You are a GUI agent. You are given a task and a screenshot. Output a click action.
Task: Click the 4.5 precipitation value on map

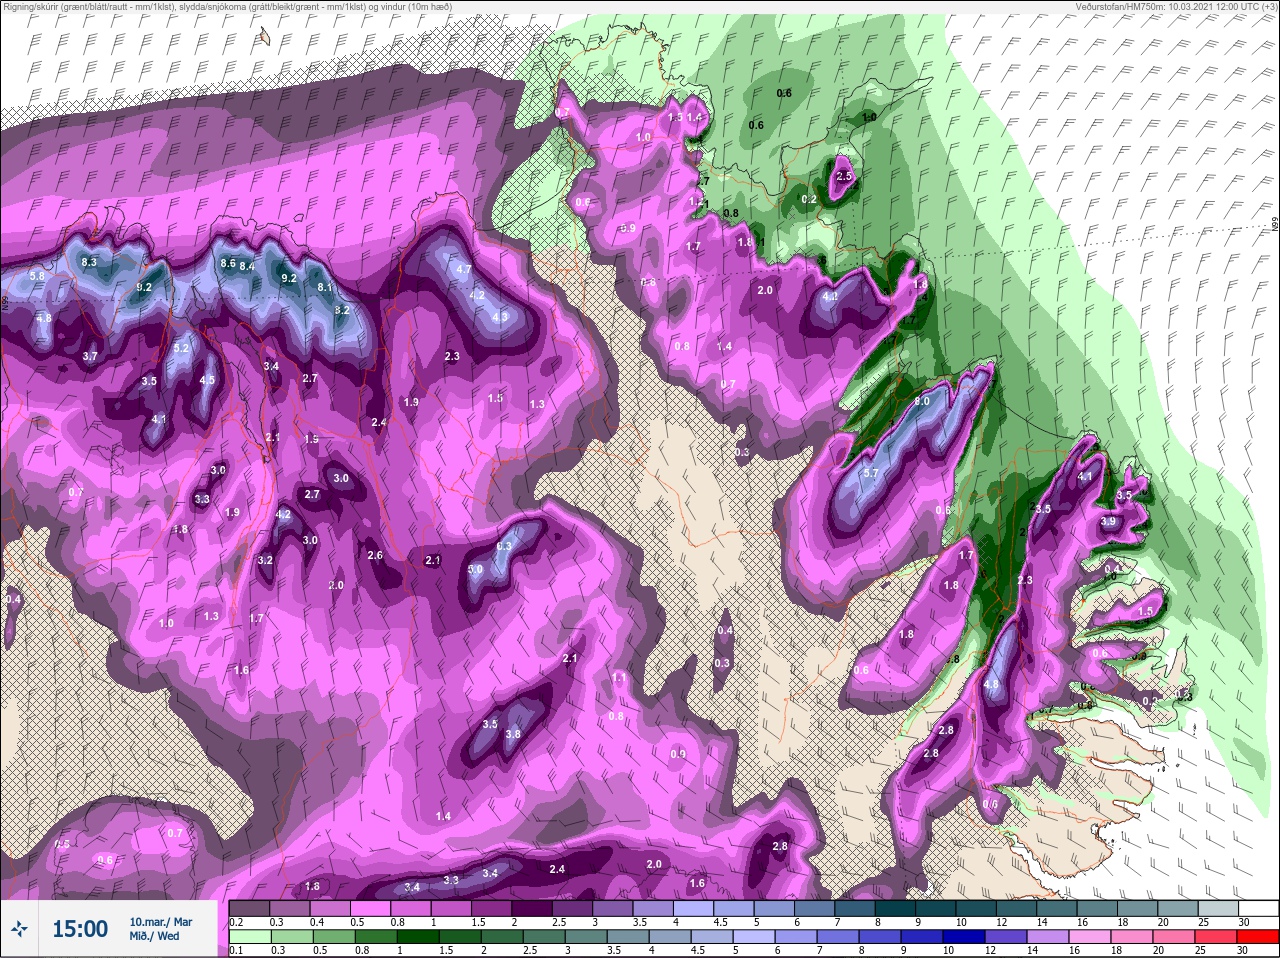click(207, 380)
